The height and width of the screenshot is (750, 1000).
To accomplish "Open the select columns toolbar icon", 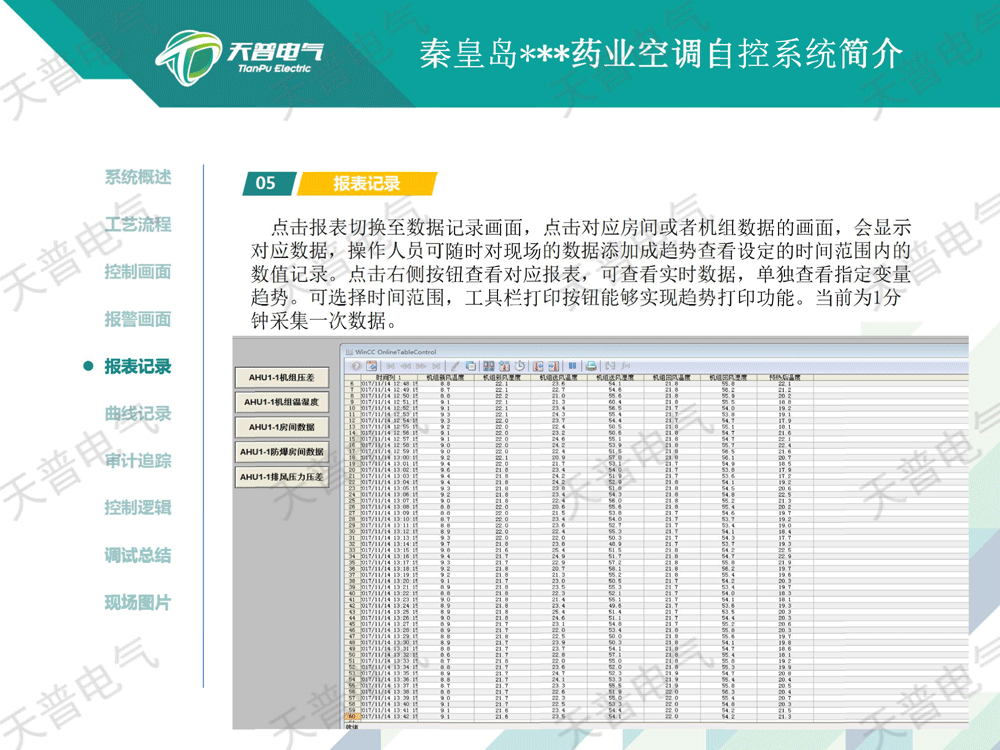I will (504, 366).
